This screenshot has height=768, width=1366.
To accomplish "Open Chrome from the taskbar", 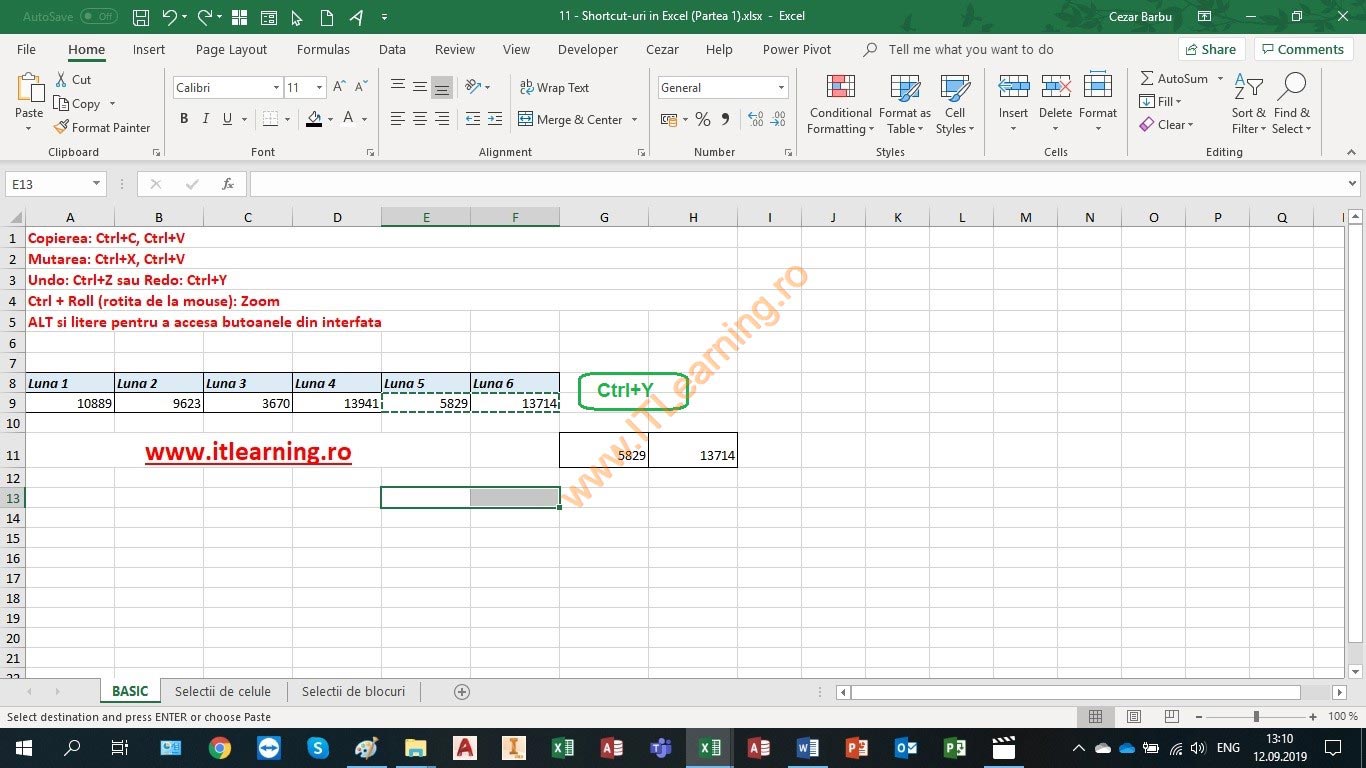I will (x=220, y=748).
